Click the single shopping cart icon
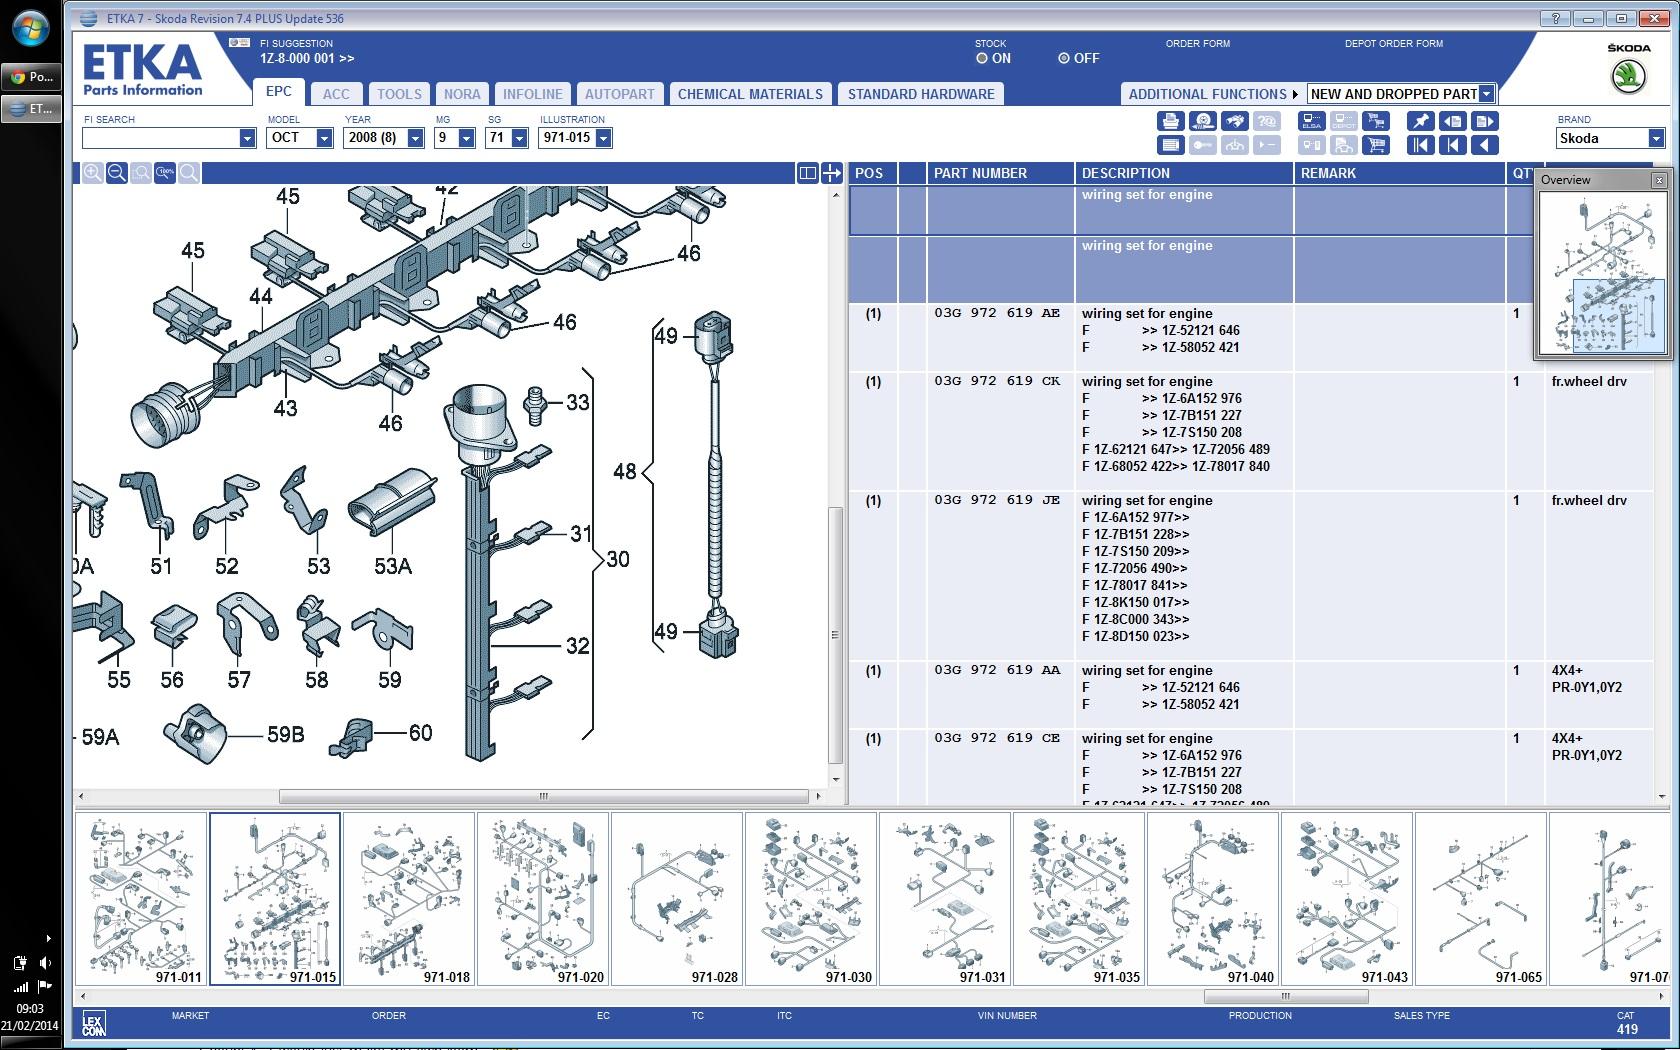The height and width of the screenshot is (1050, 1680). (x=1376, y=145)
